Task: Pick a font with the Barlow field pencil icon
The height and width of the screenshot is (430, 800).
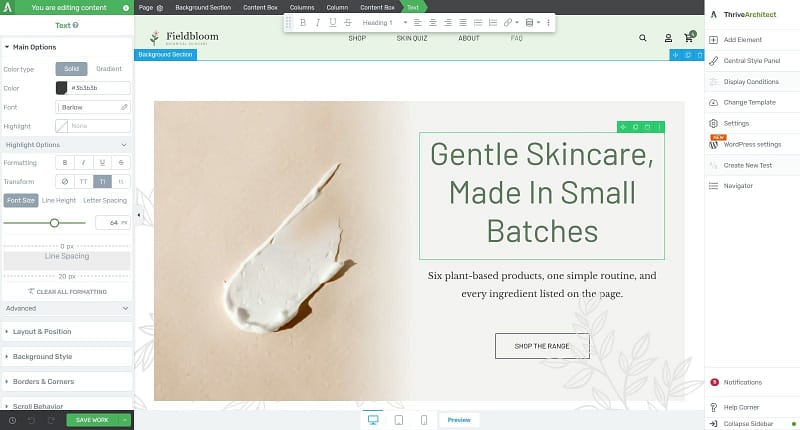Action: [x=124, y=107]
